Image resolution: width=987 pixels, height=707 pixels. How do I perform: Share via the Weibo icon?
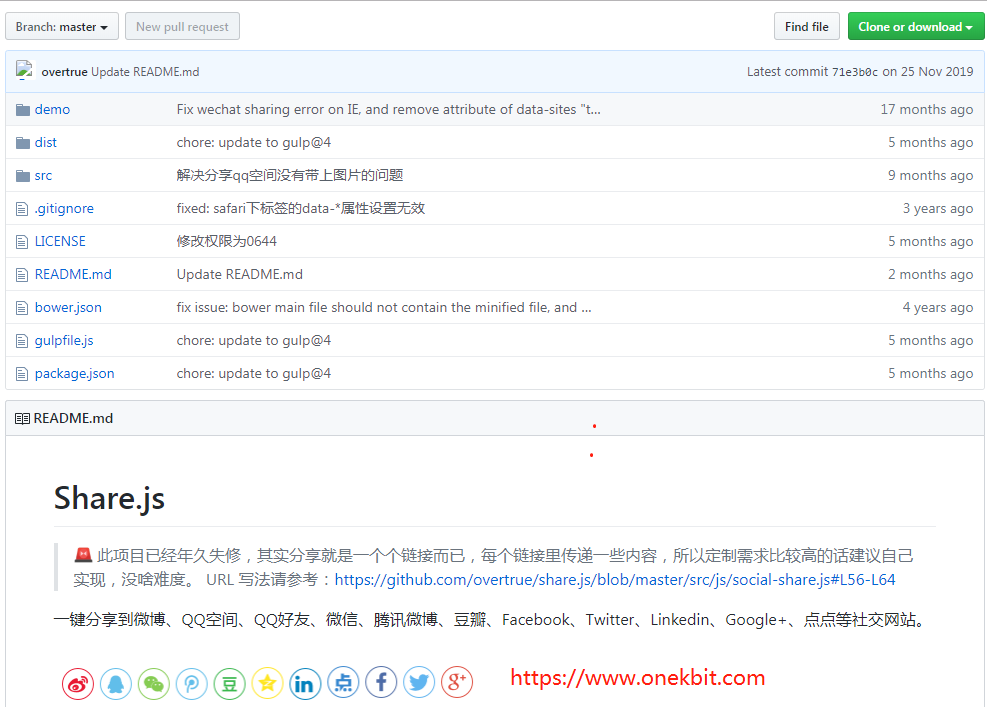pyautogui.click(x=77, y=683)
